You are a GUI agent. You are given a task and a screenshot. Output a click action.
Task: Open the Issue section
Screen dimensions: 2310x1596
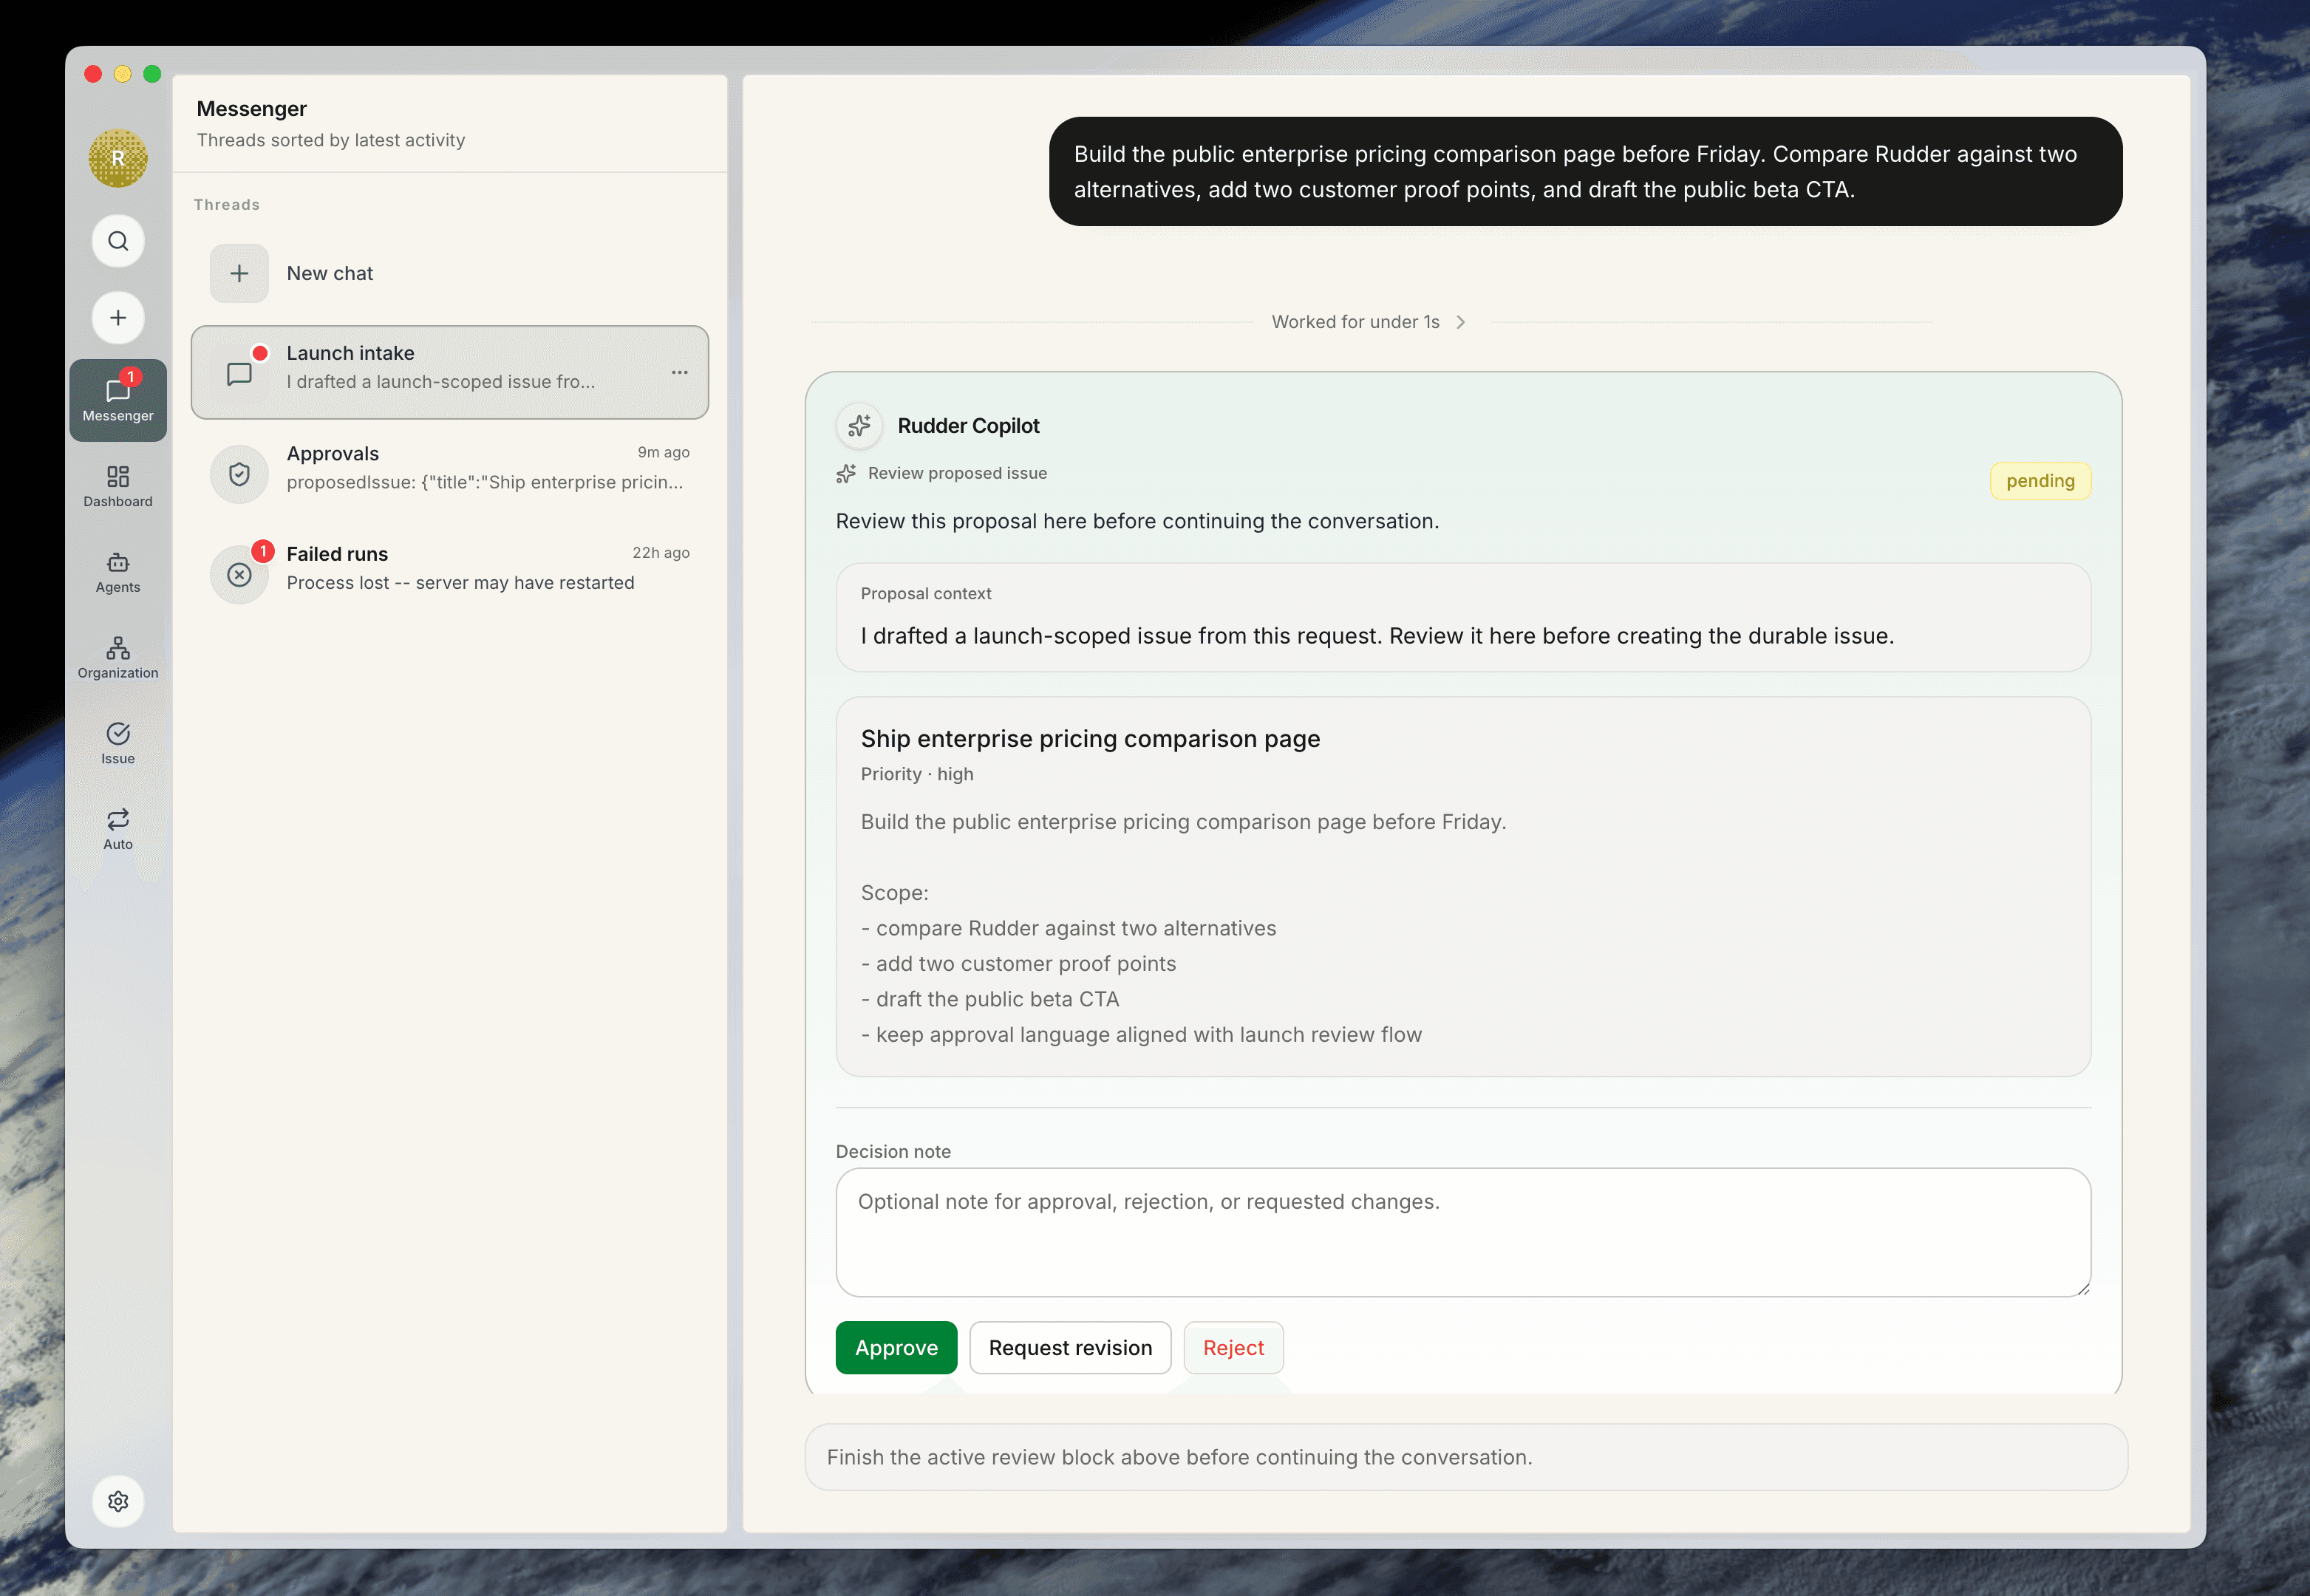[x=118, y=744]
